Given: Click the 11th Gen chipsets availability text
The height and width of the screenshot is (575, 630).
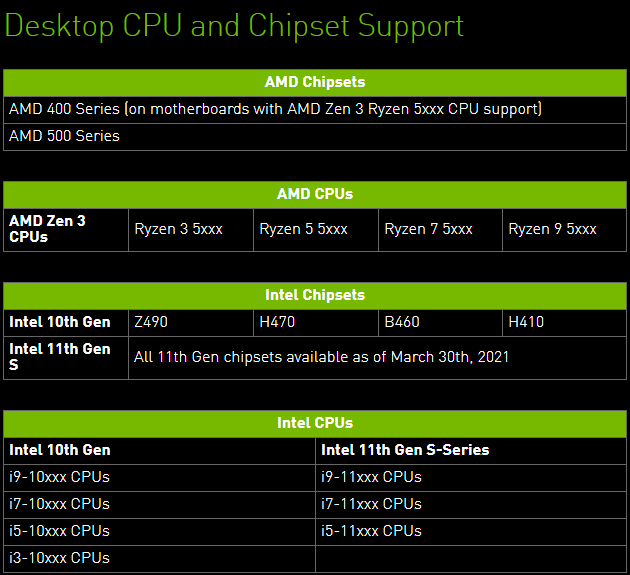Looking at the screenshot, I should tap(322, 356).
